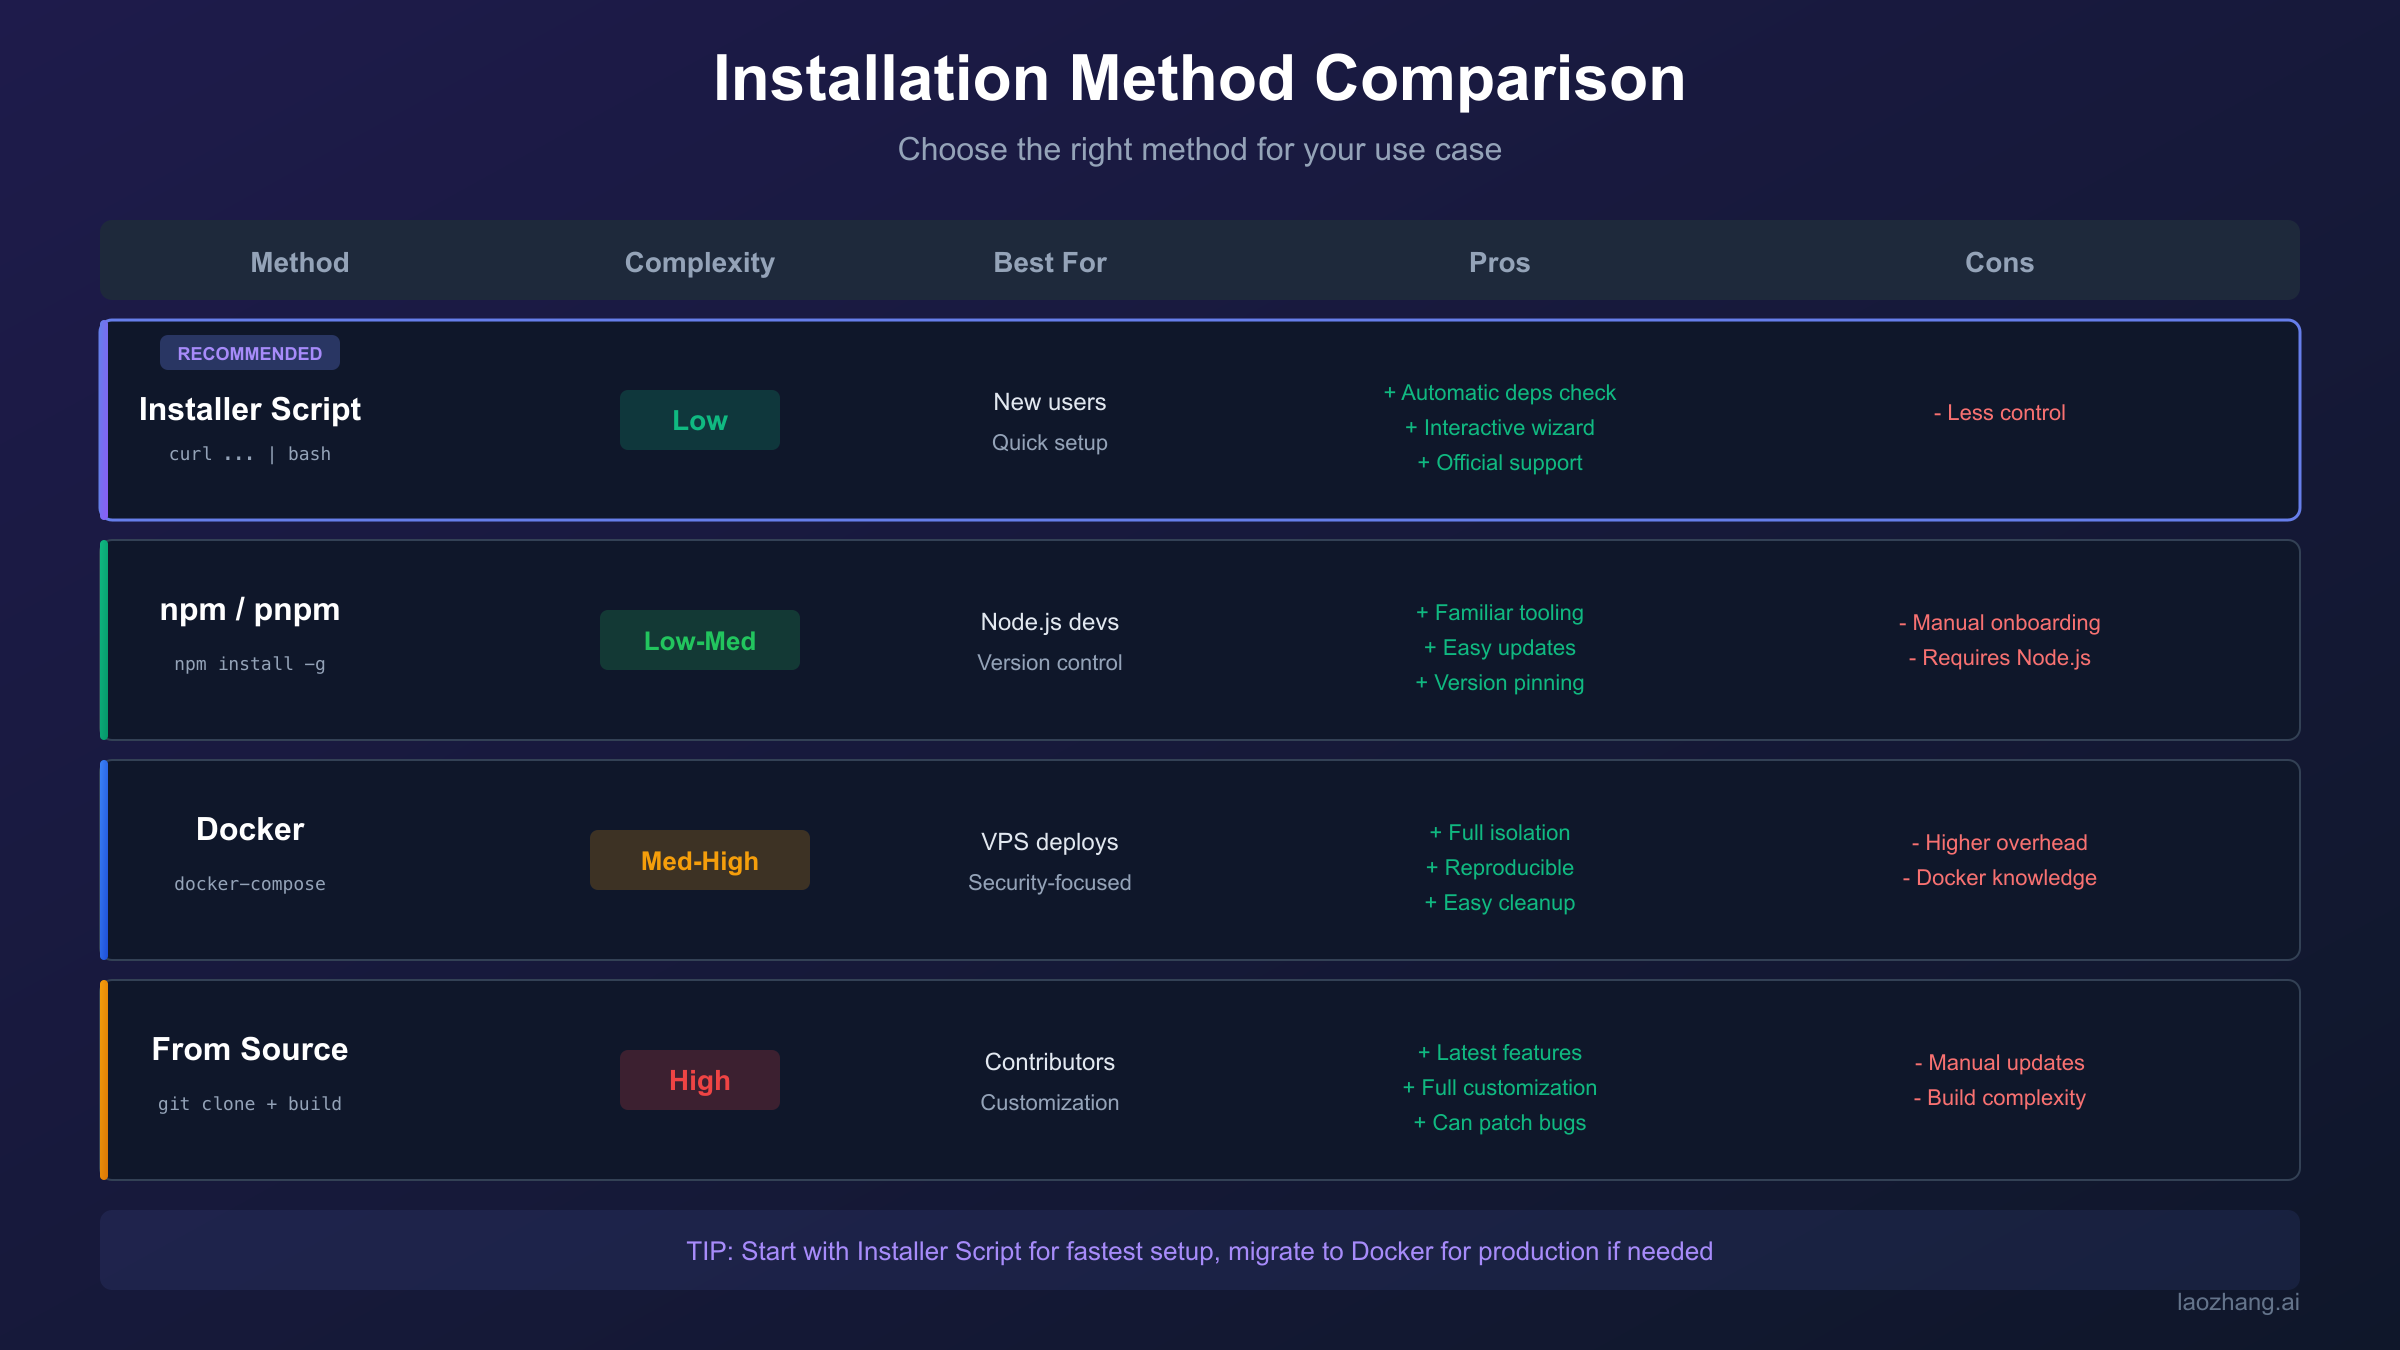Click the Med-High complexity badge for Docker
This screenshot has width=2400, height=1350.
point(699,859)
